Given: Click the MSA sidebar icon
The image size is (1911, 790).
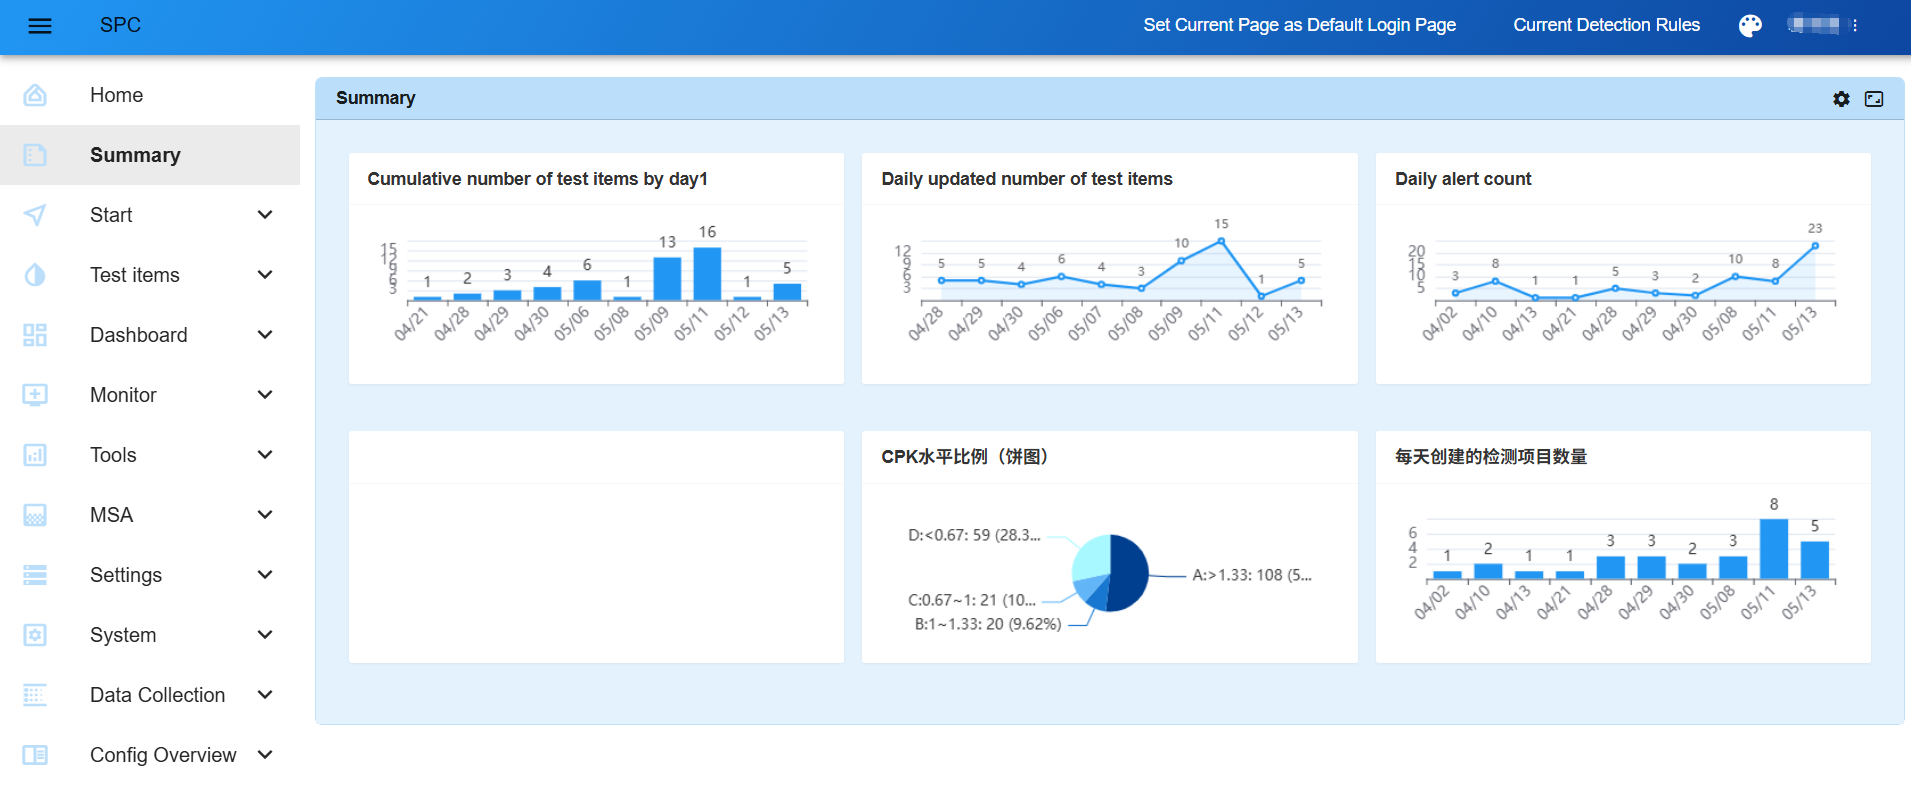Looking at the screenshot, I should [x=35, y=515].
